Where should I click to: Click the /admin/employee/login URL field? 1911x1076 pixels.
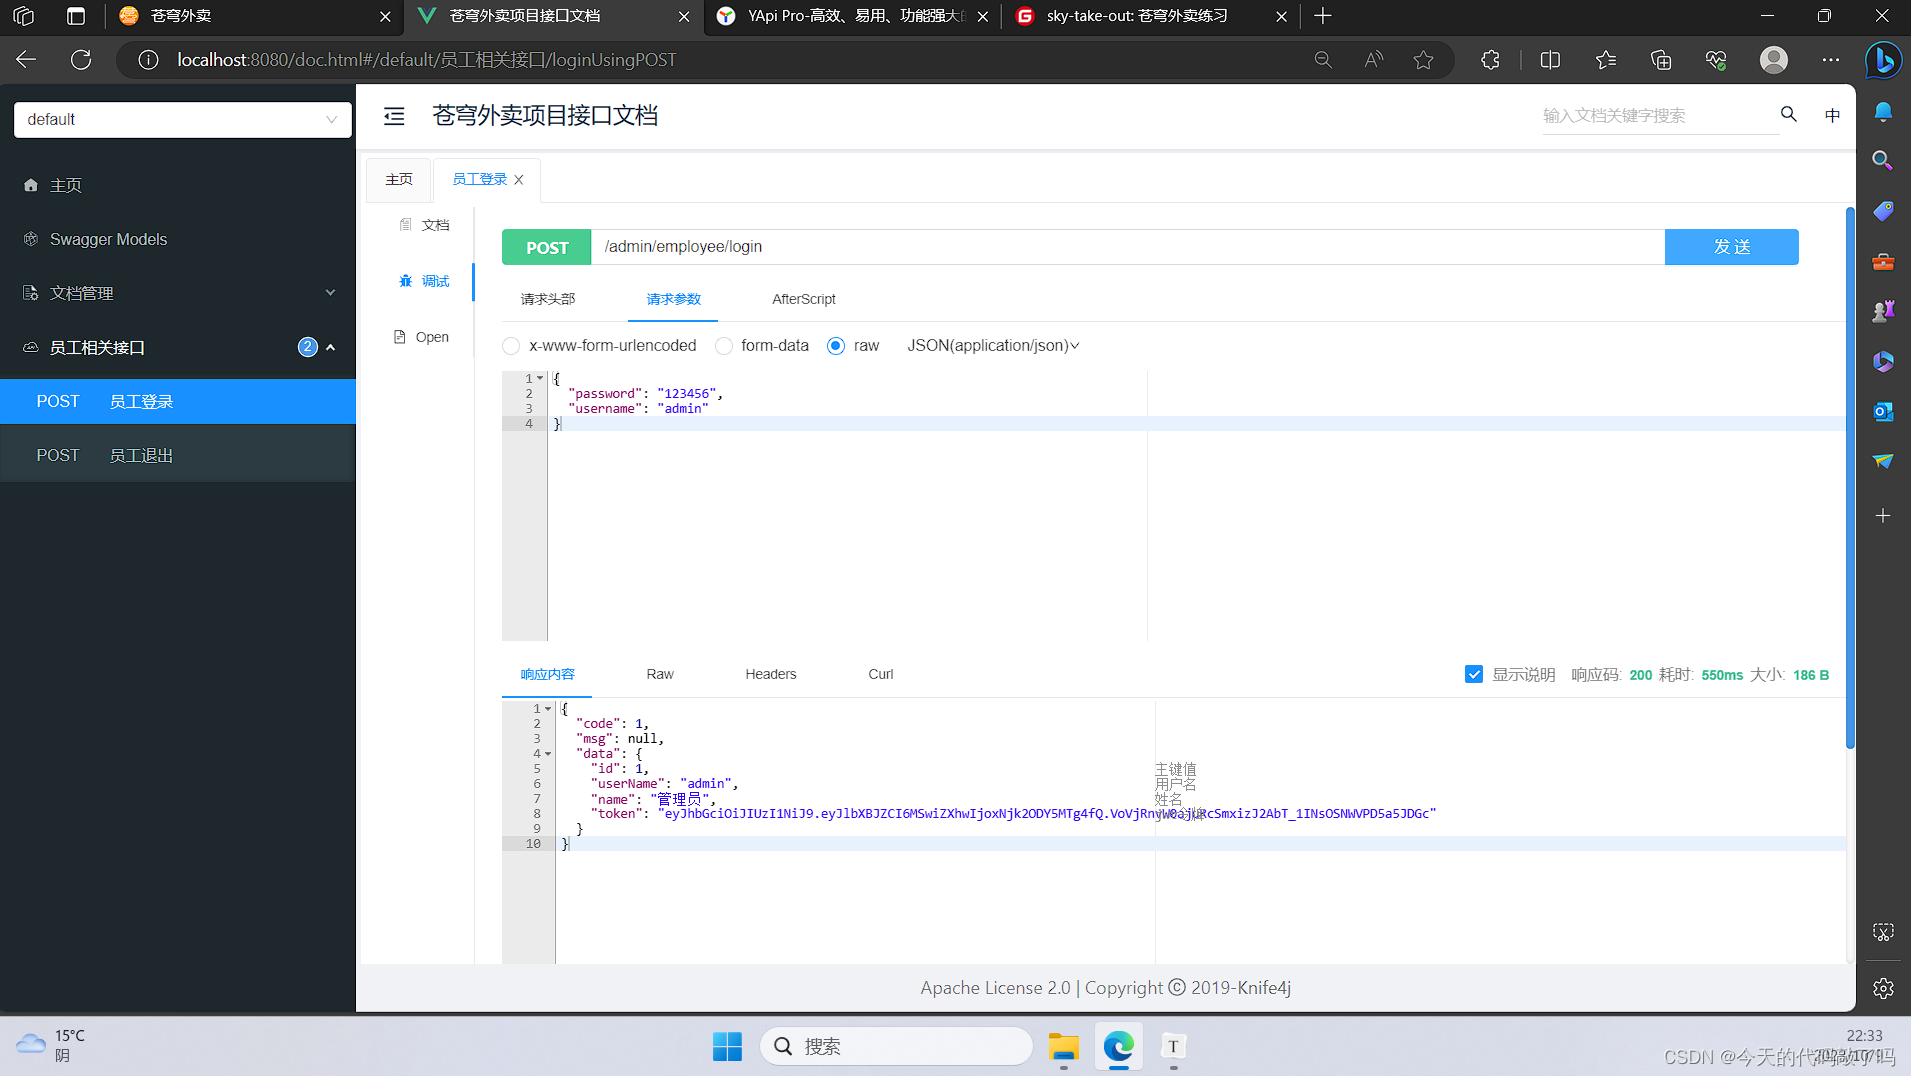1128,247
